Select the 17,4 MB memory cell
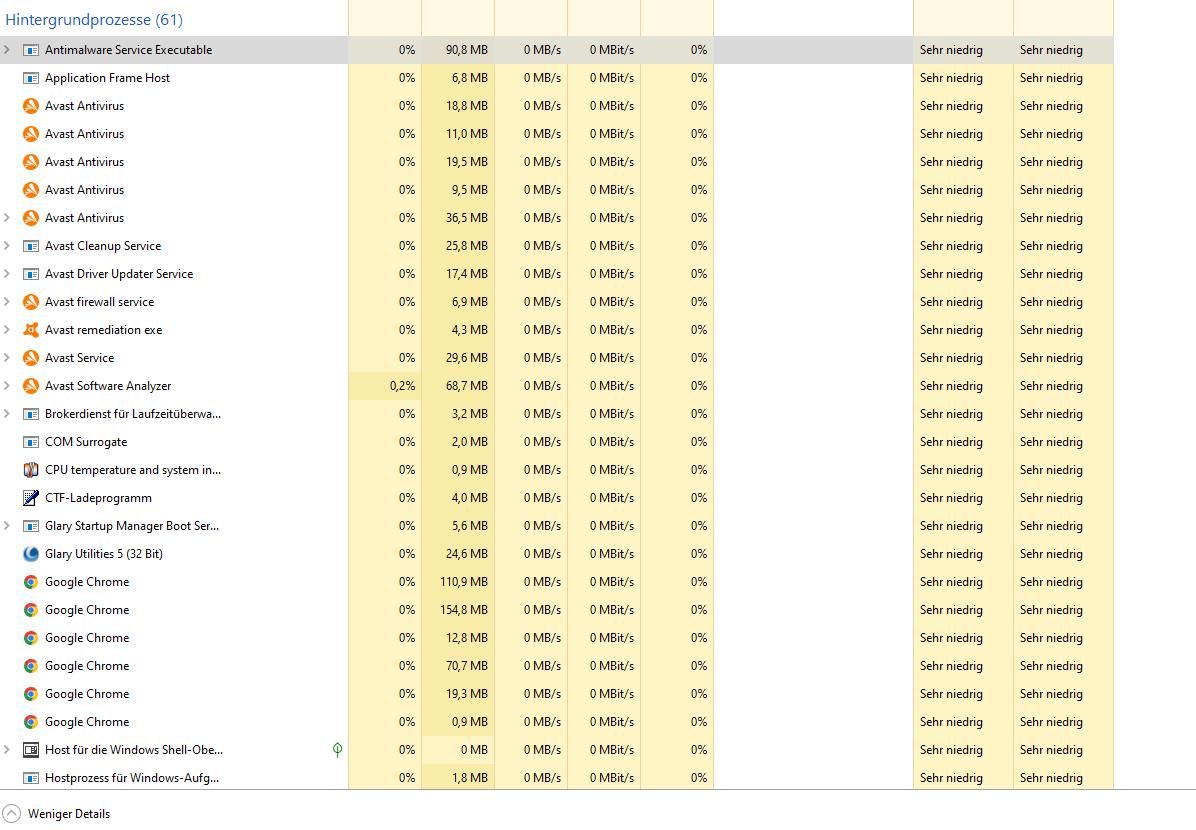The width and height of the screenshot is (1196, 830). pos(458,274)
